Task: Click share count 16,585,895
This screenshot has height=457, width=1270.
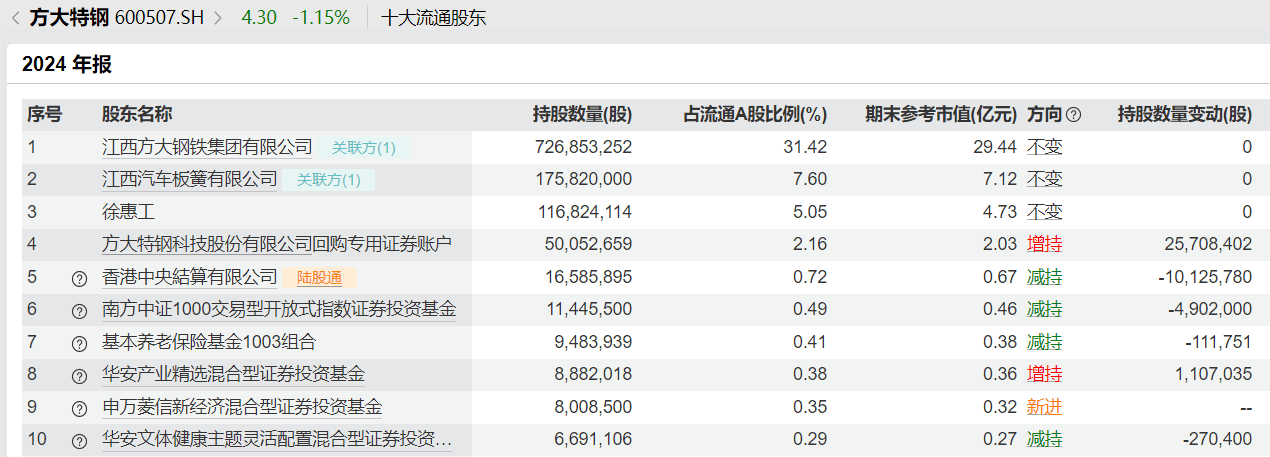Action: (x=589, y=277)
